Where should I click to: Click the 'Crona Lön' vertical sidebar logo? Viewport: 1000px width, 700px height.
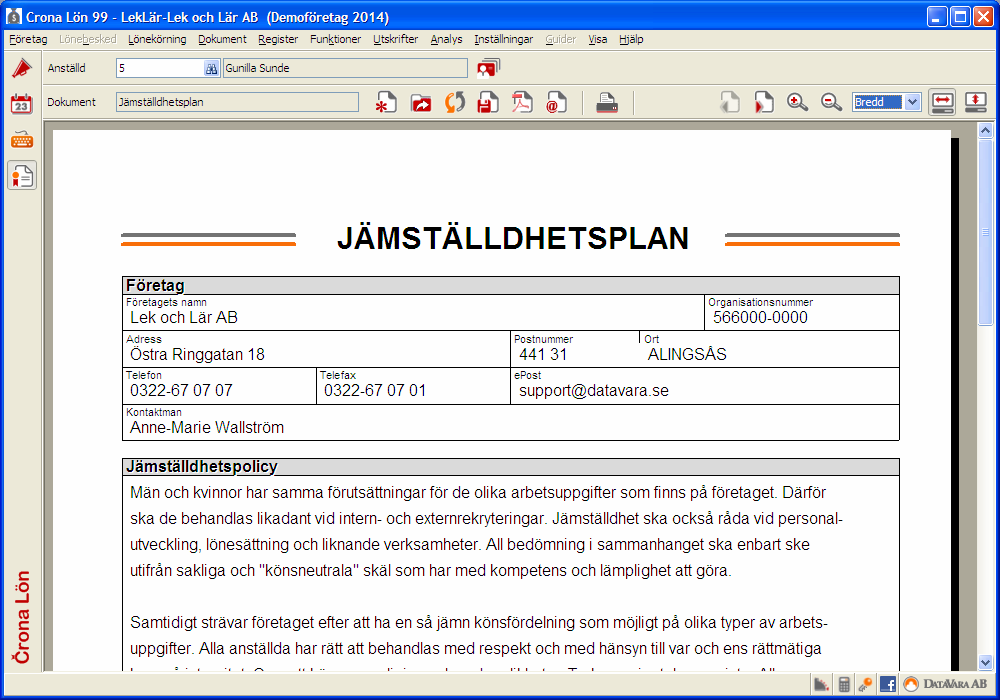(22, 617)
